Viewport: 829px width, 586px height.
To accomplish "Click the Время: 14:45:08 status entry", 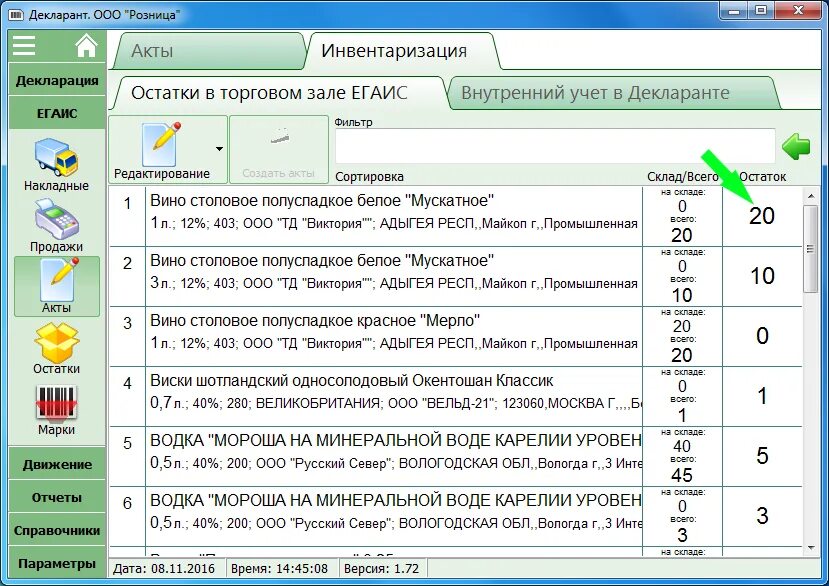I will click(x=279, y=569).
